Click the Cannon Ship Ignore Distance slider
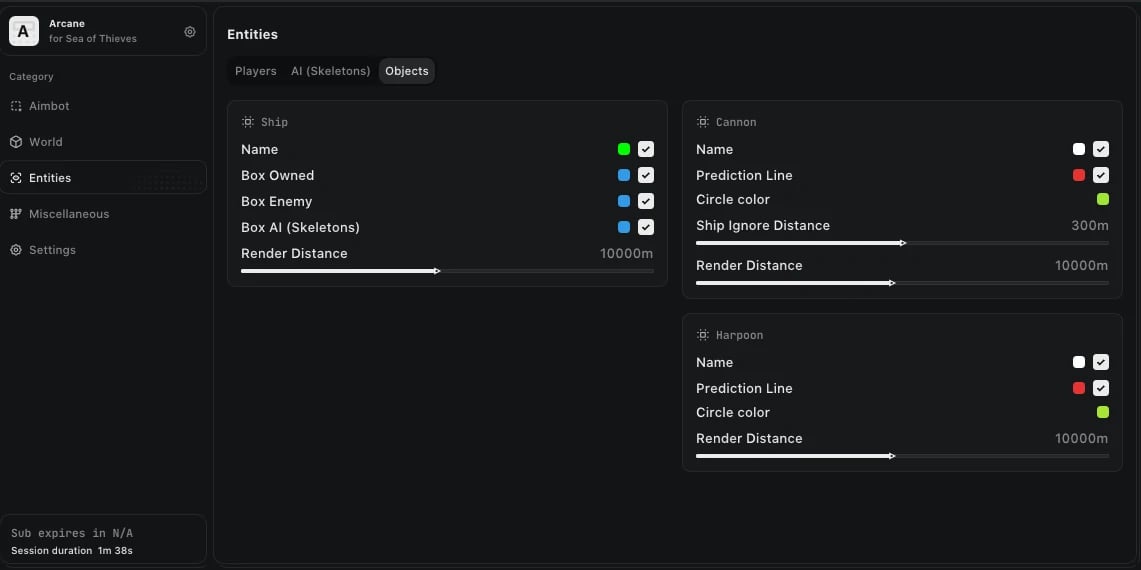Screen dimensions: 1141x570 tap(902, 243)
